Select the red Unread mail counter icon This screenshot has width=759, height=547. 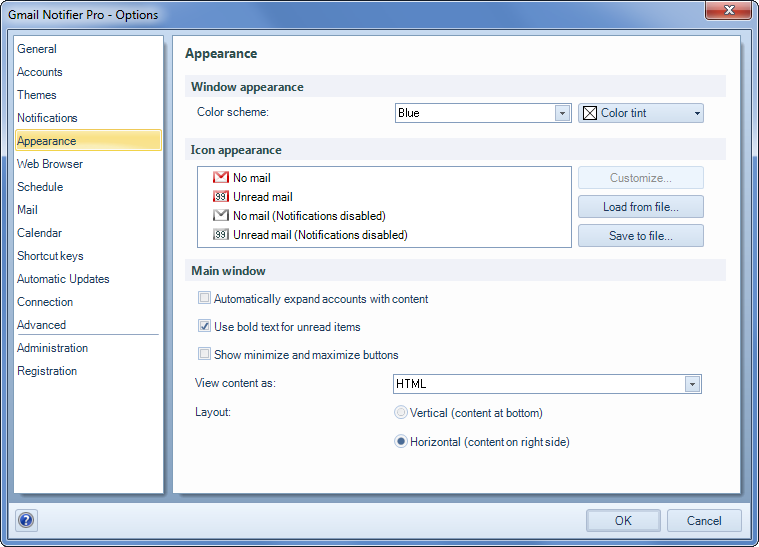pos(221,197)
